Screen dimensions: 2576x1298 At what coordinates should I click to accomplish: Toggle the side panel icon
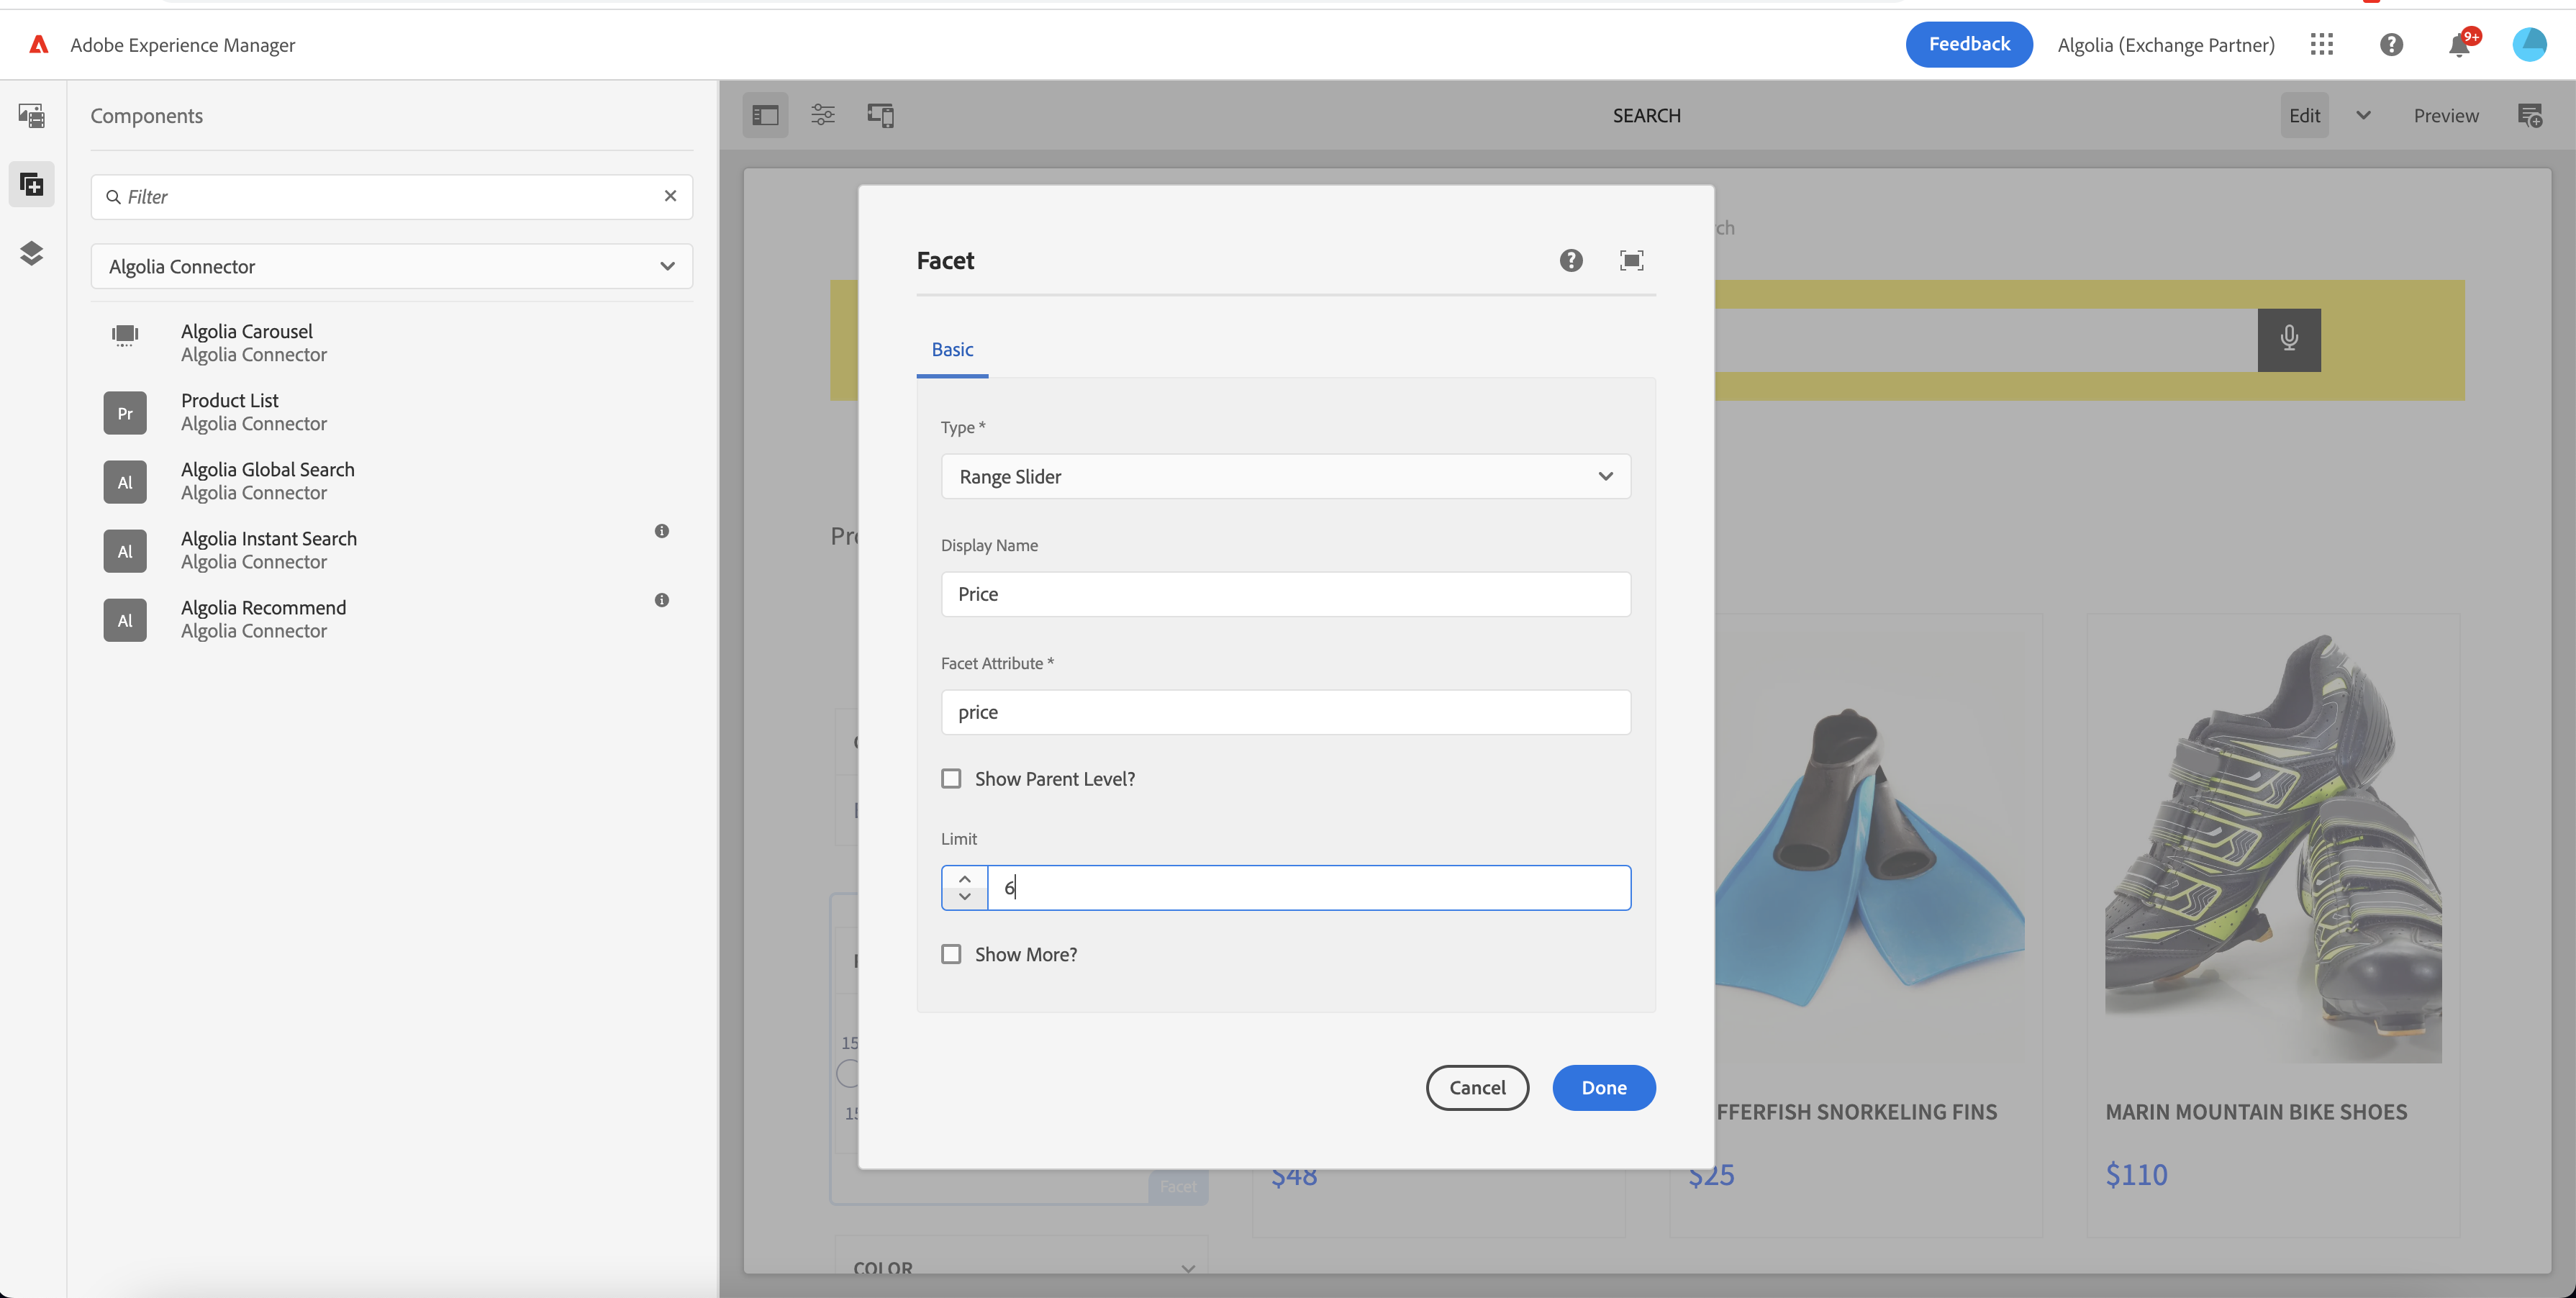click(765, 115)
